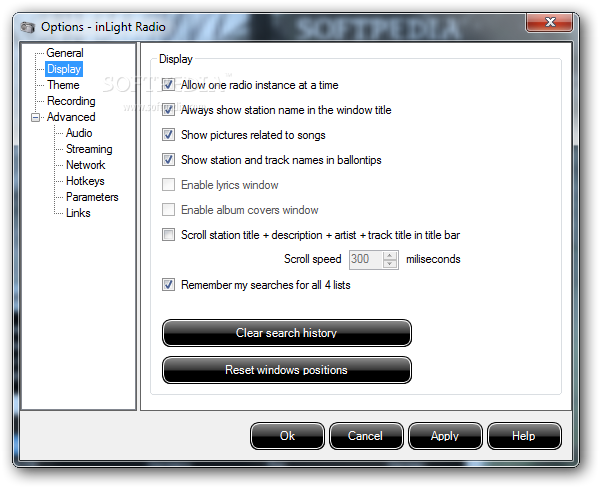The height and width of the screenshot is (488, 600).
Task: Select the Advanced tree node
Action: 71,117
